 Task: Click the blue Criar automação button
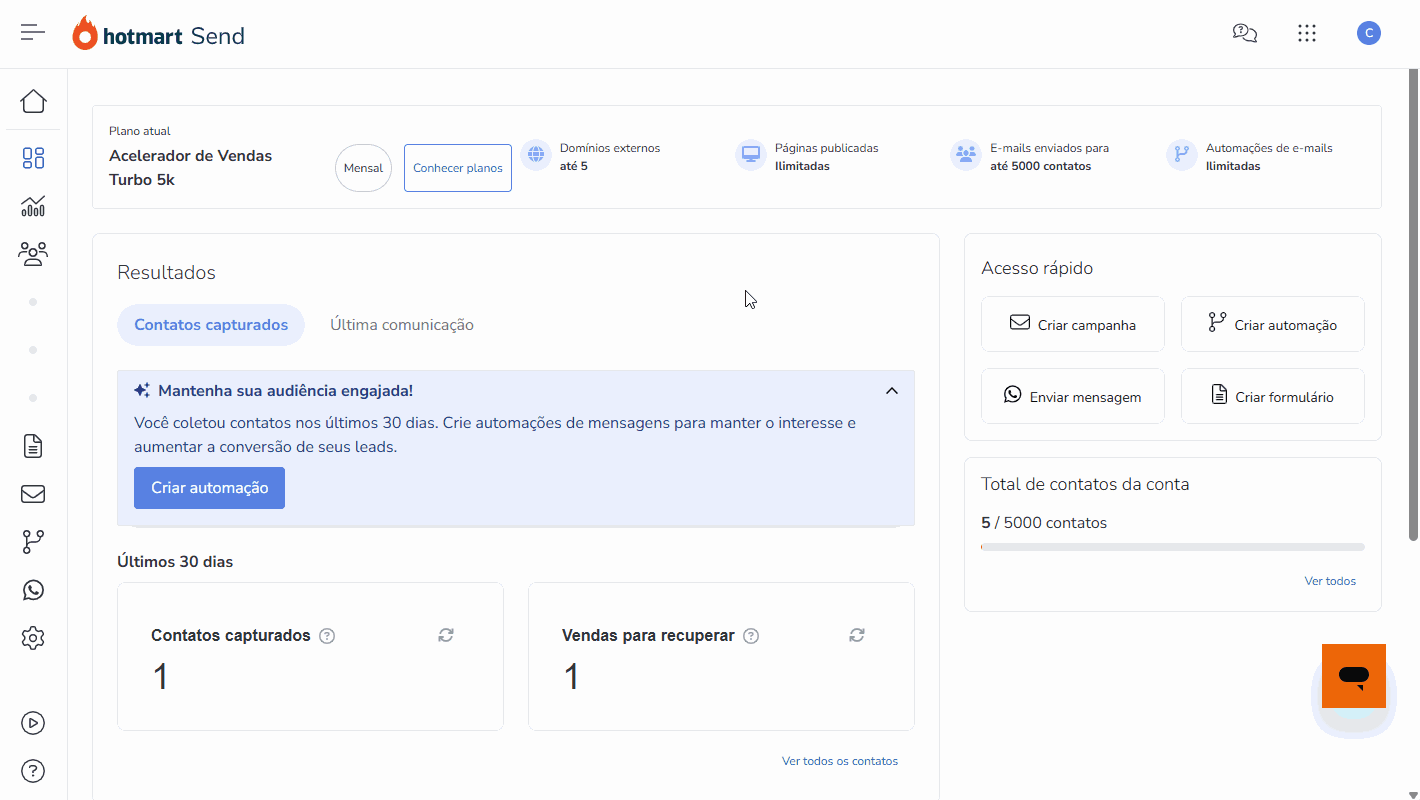[x=209, y=488]
